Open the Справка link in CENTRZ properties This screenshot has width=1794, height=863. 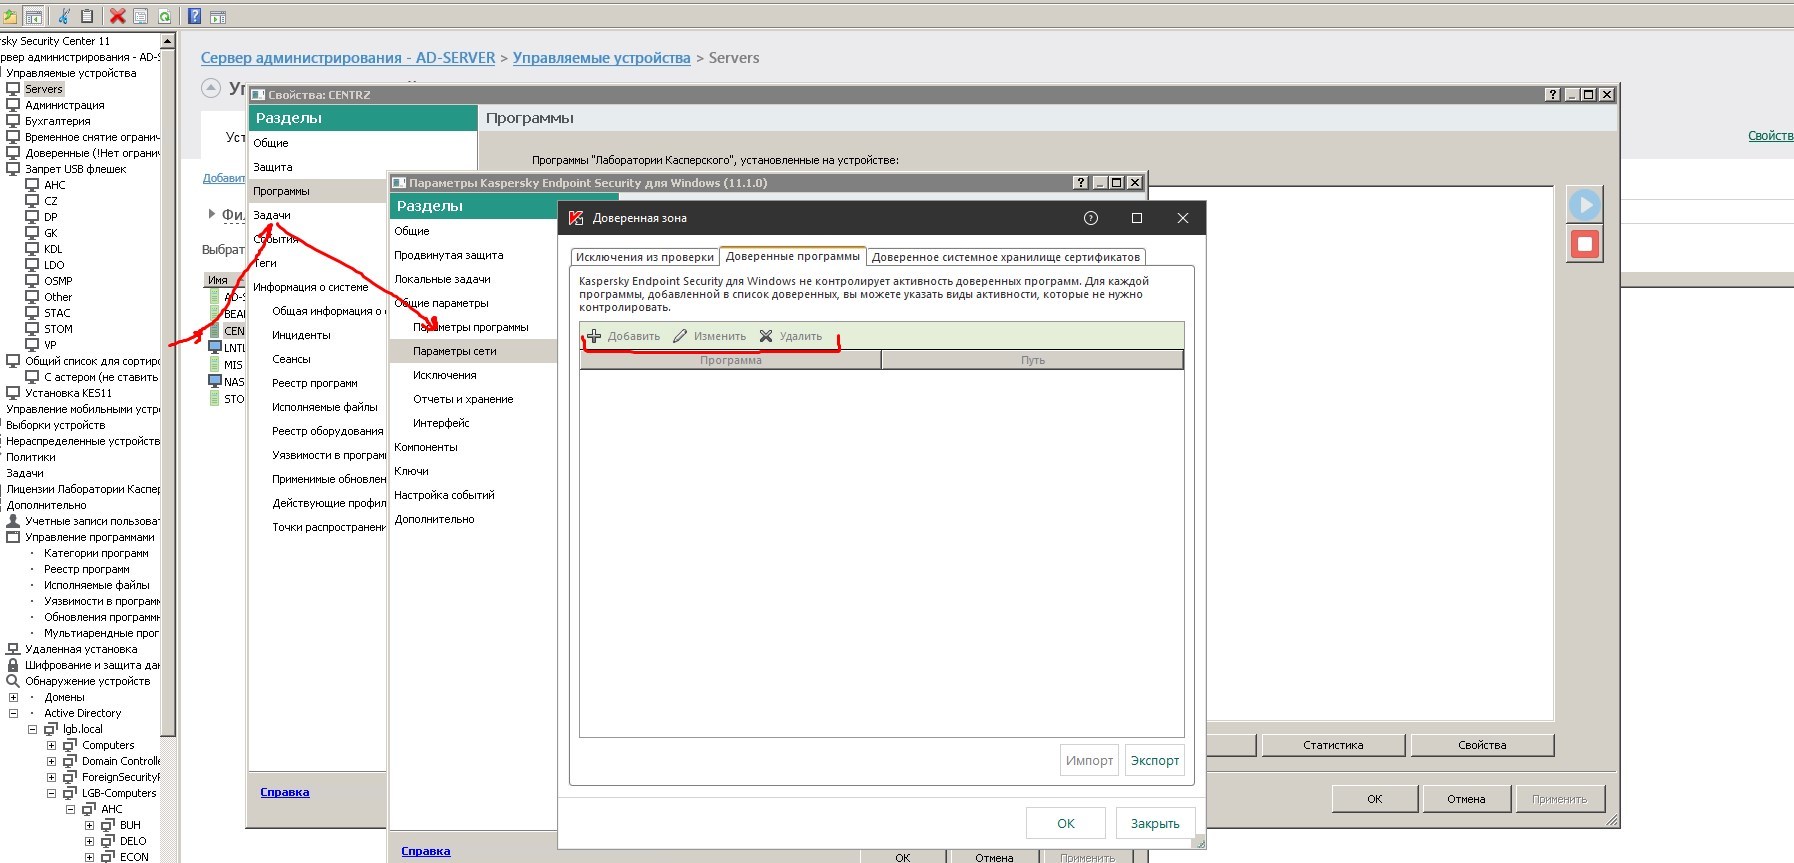(x=285, y=792)
